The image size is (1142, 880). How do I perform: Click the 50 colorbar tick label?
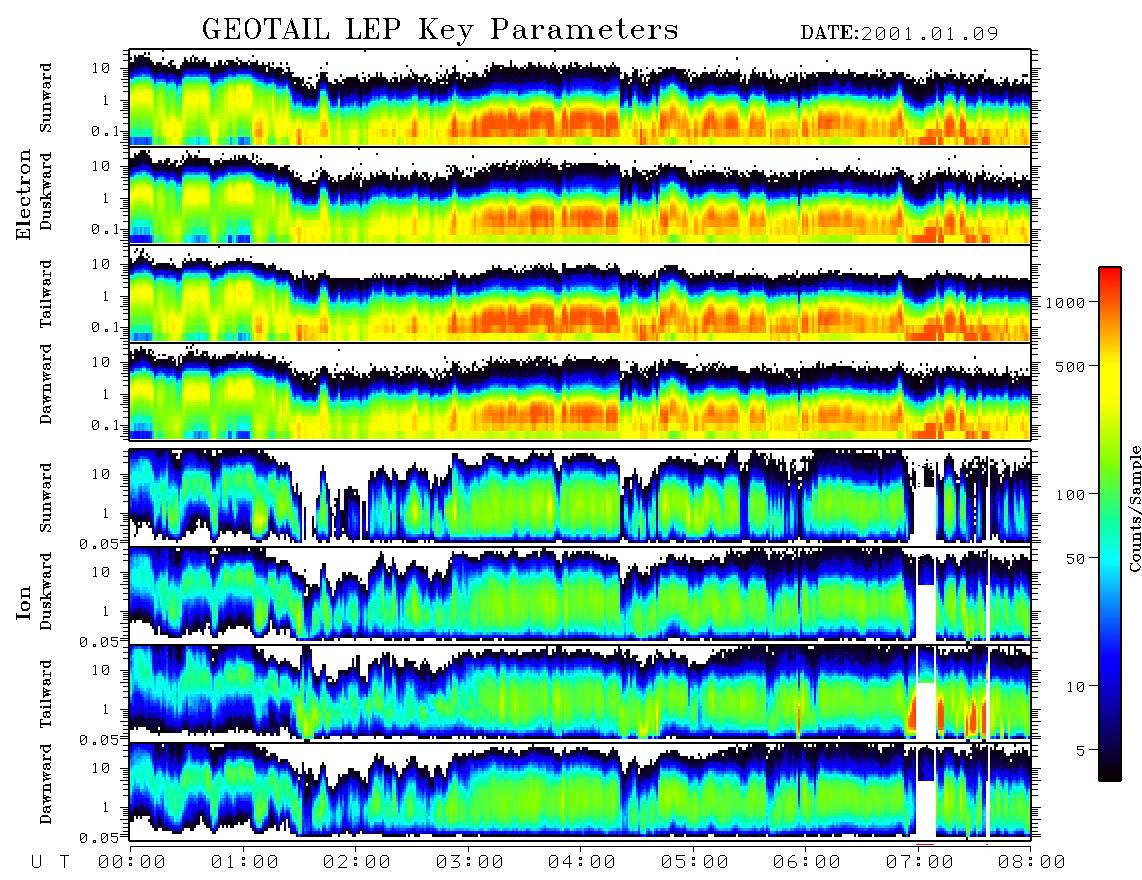1076,559
